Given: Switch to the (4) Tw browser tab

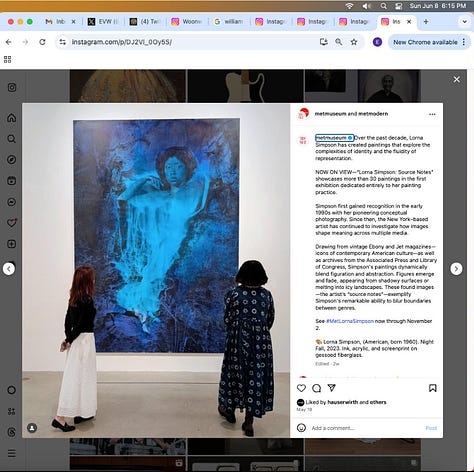Looking at the screenshot, I should (x=146, y=22).
